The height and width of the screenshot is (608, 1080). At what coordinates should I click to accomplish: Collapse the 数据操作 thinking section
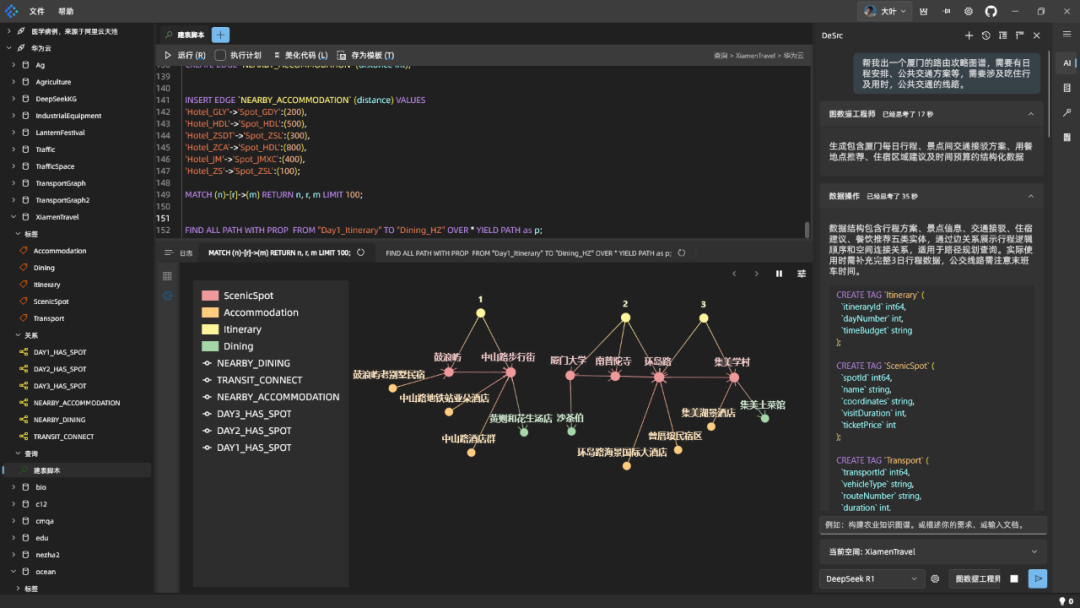pyautogui.click(x=1030, y=196)
